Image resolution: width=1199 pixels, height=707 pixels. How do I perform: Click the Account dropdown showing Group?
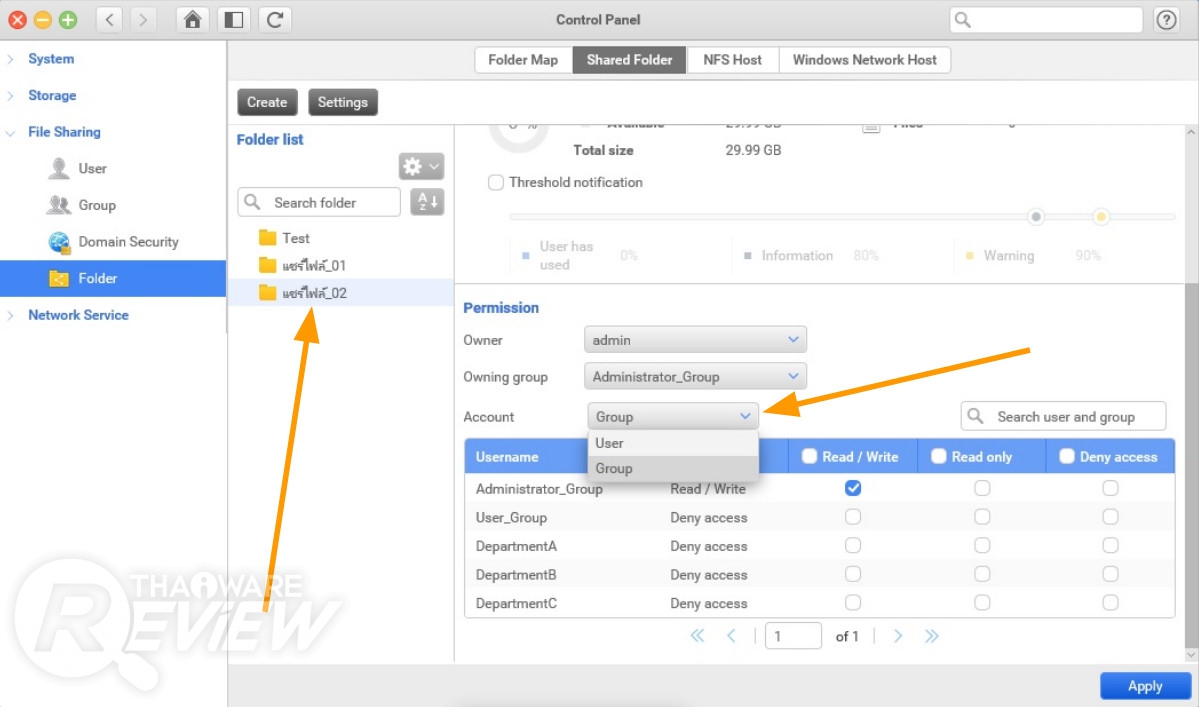pos(673,417)
